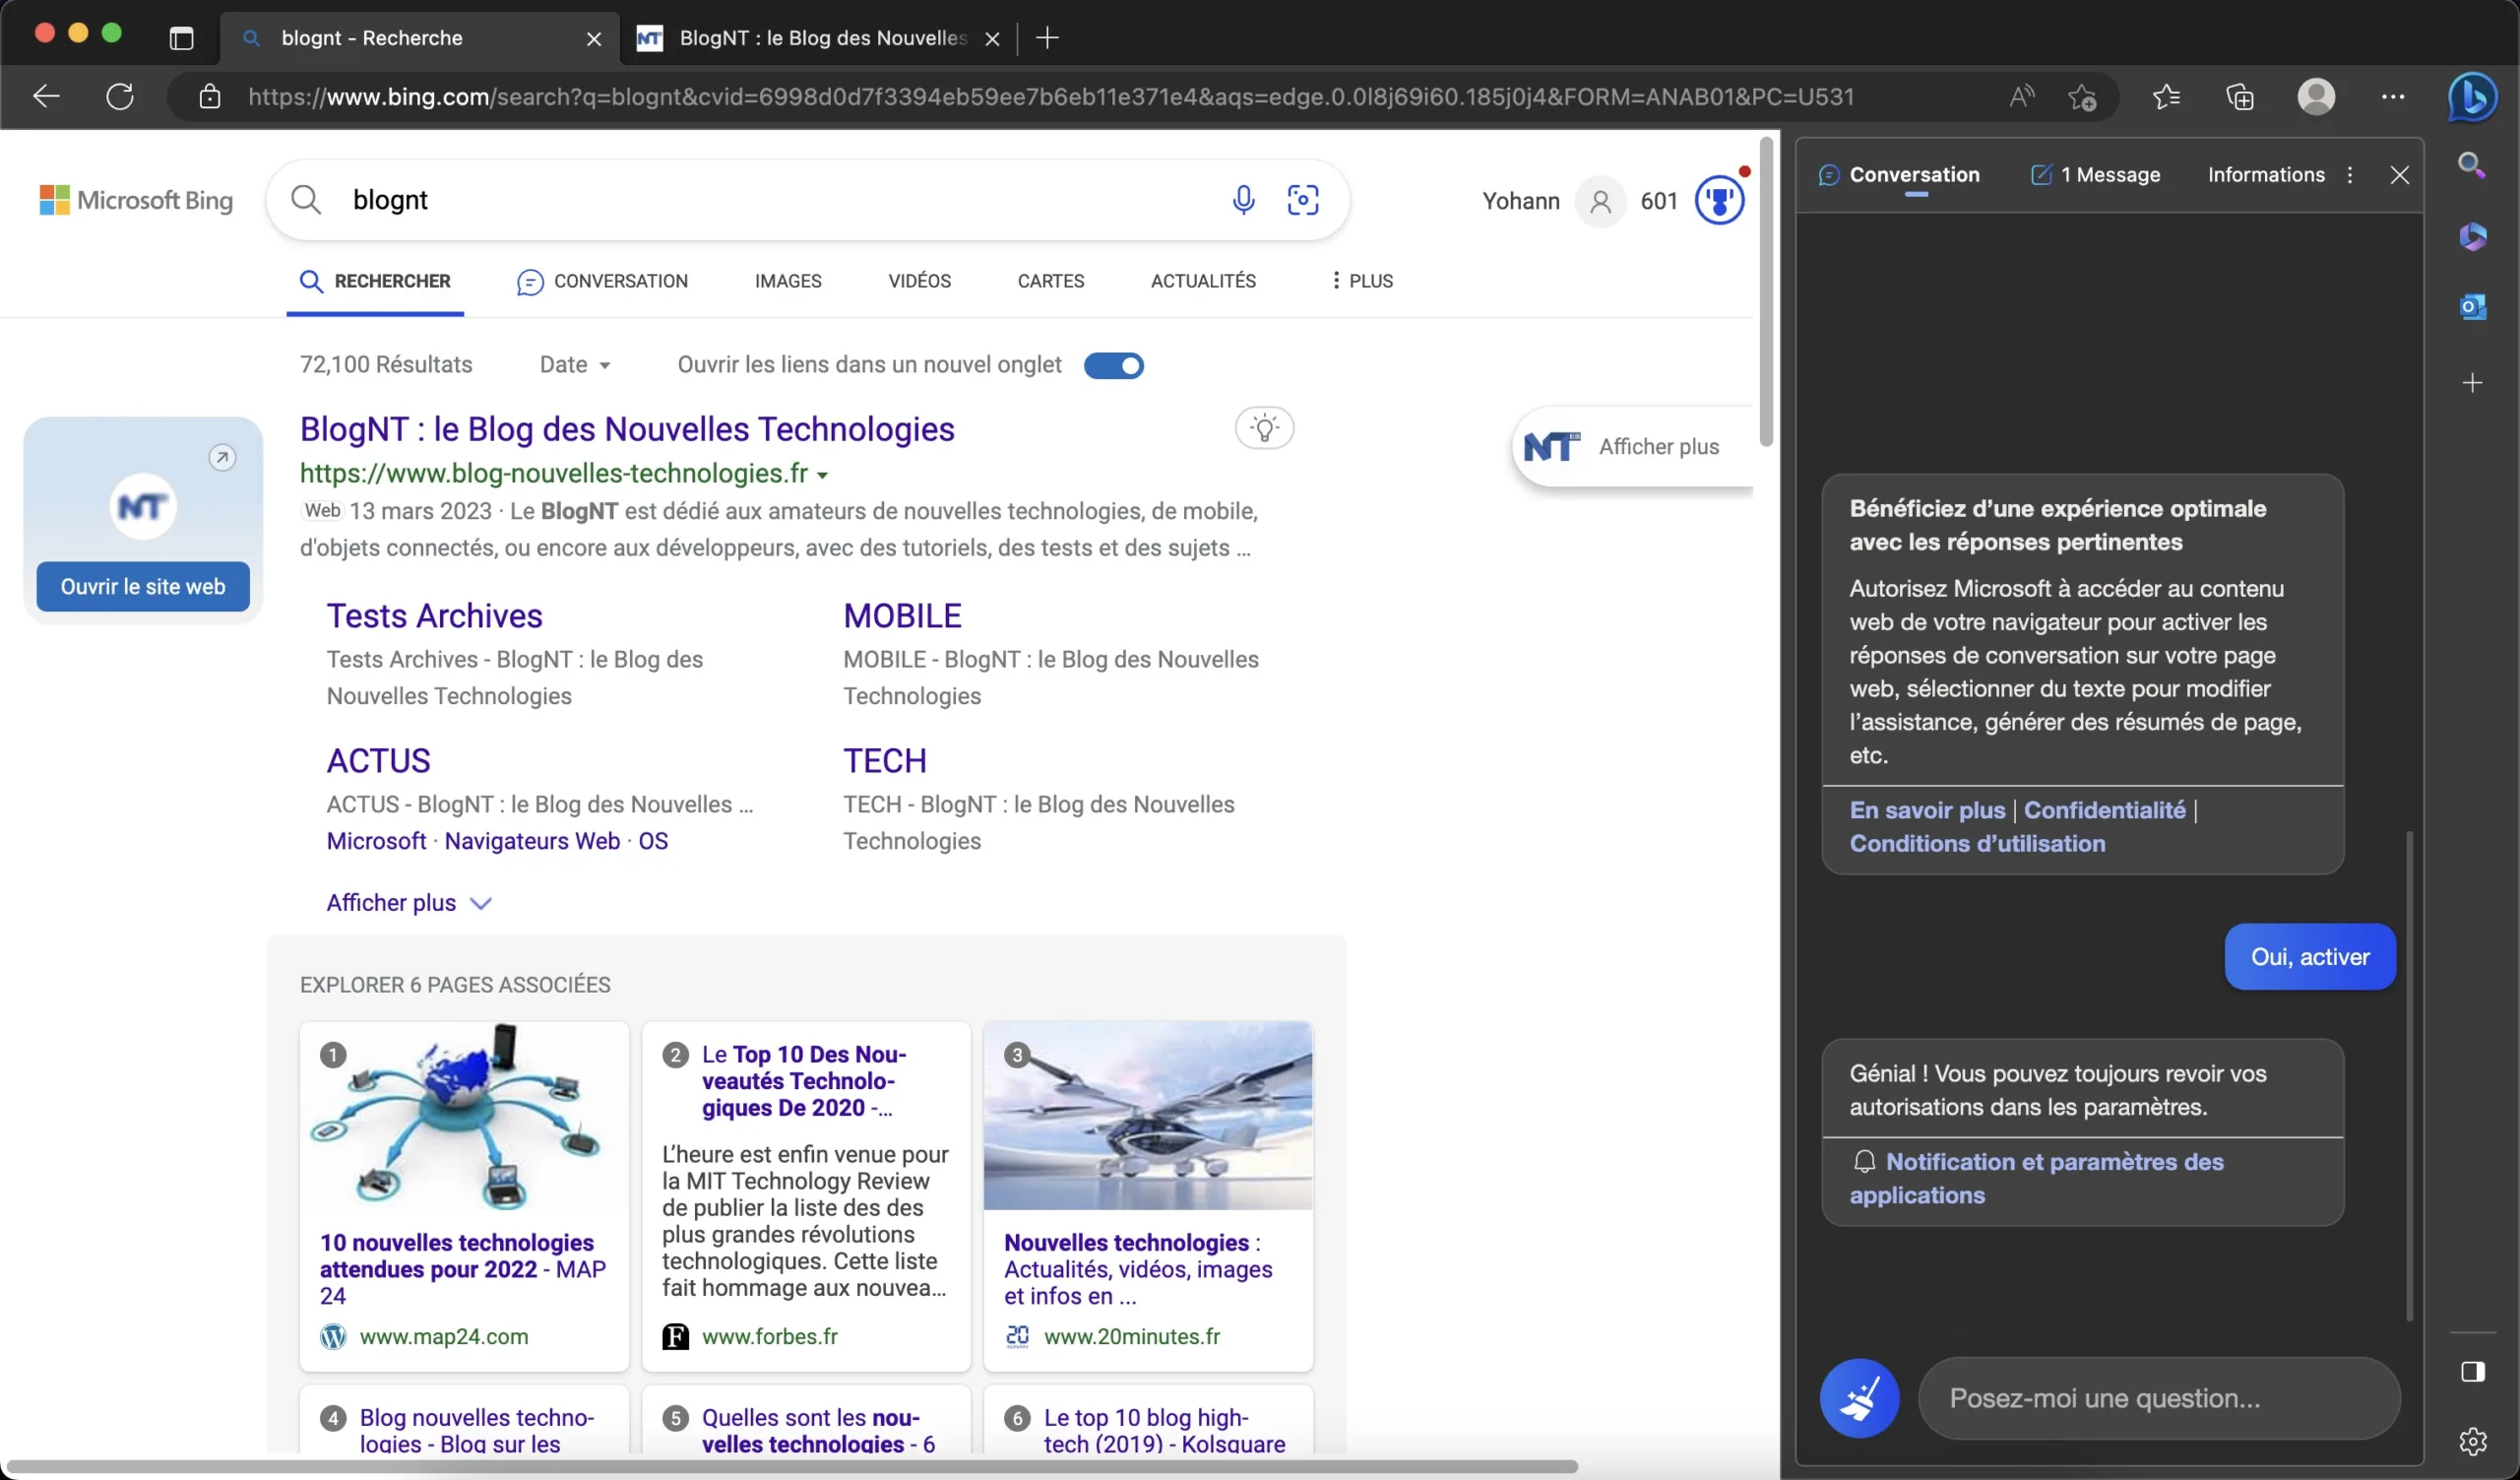Viewport: 2520px width, 1480px height.
Task: Click the horizontal page scrollbar
Action: (x=790, y=1466)
